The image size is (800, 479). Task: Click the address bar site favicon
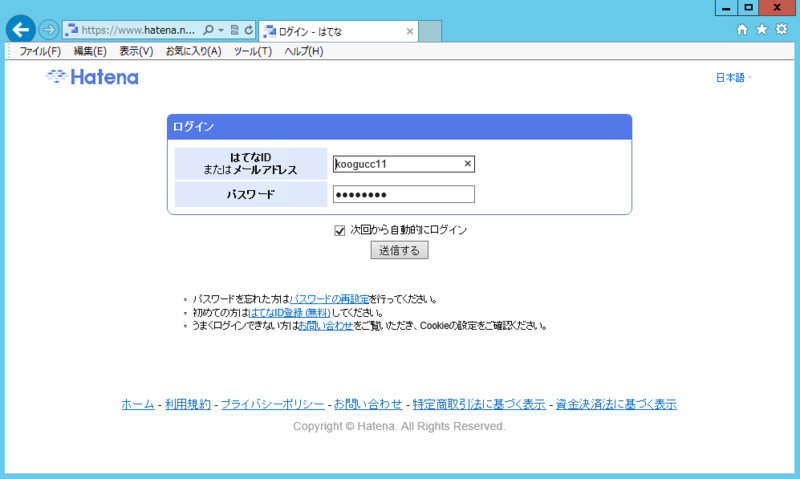tap(71, 30)
